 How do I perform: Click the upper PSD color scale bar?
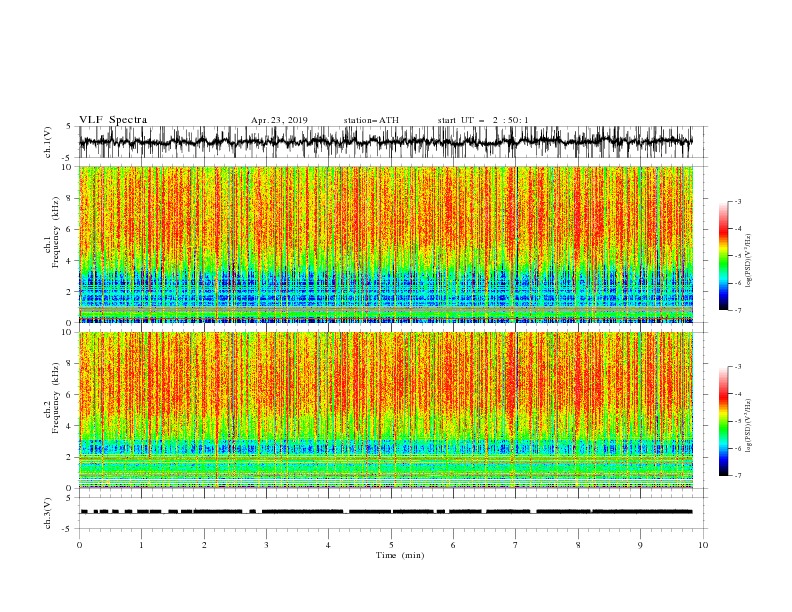point(723,255)
